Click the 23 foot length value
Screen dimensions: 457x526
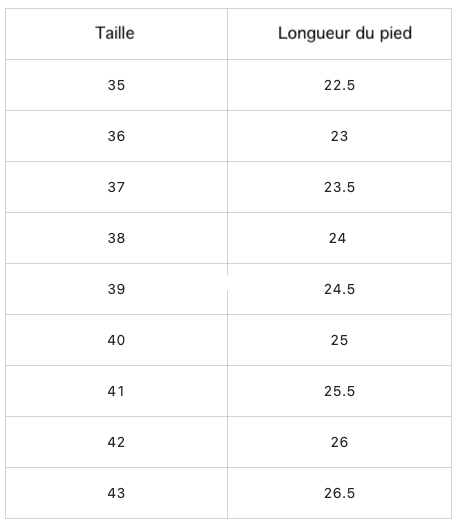[339, 136]
